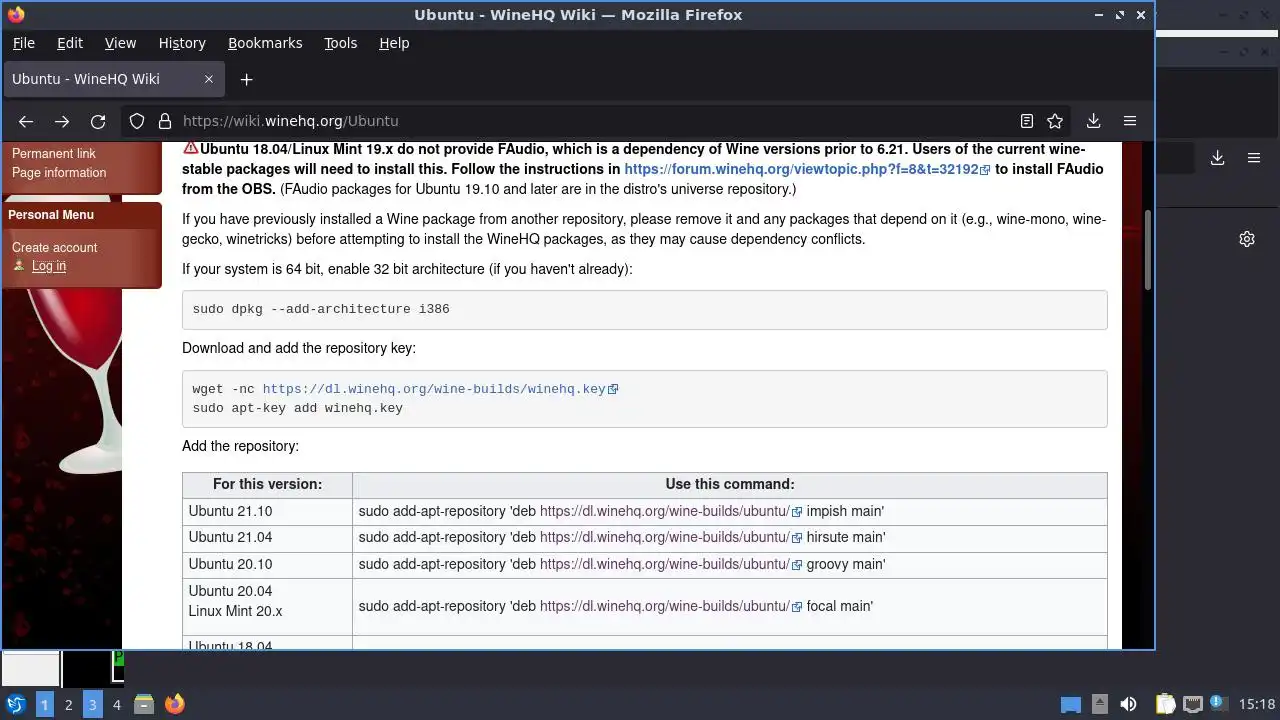This screenshot has width=1280, height=720.
Task: Open the winehq.key download link
Action: pos(440,389)
